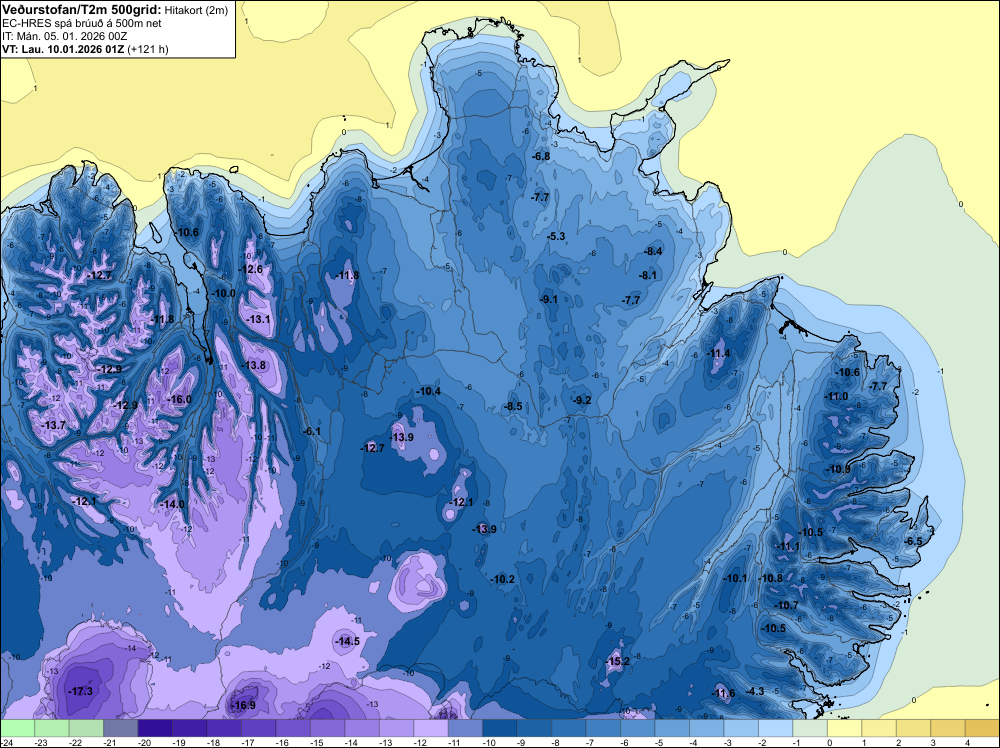1000x748 pixels.
Task: Select the -13.7 temperature label
Action: 54,425
